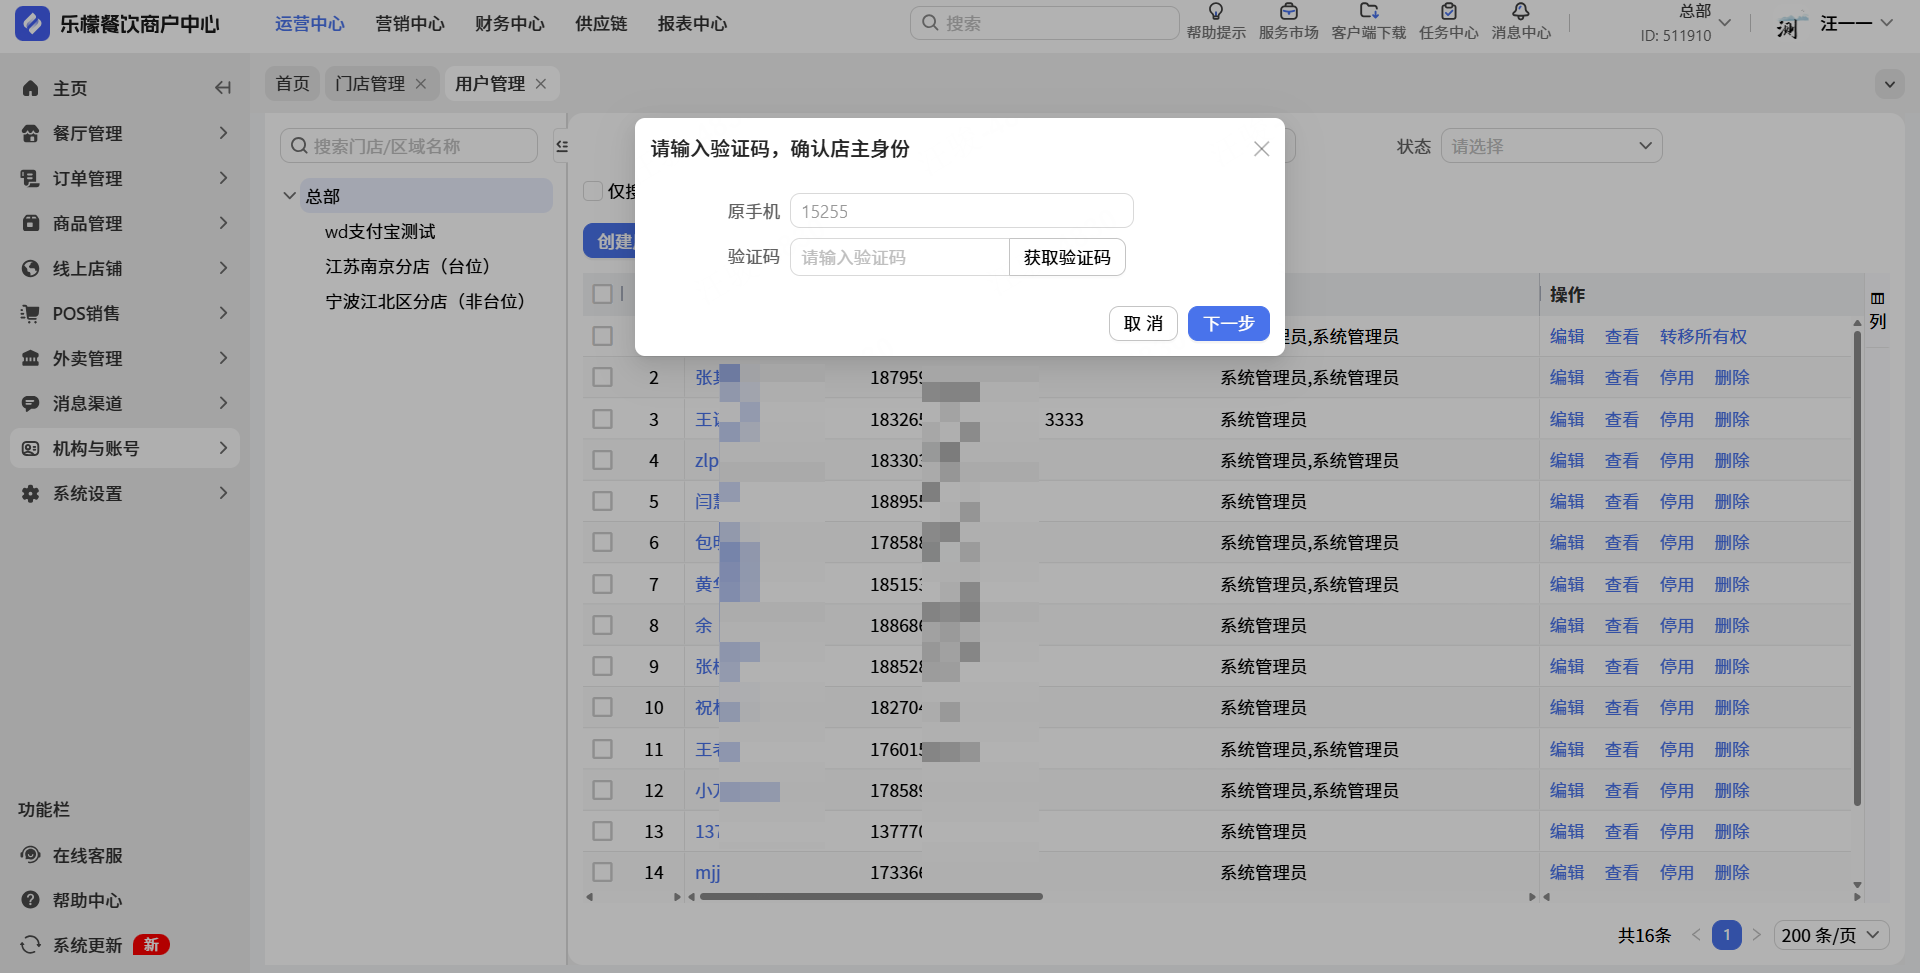Screen dimensions: 1920x973
Task: Click the 获取验证码 button
Action: [x=1067, y=257]
